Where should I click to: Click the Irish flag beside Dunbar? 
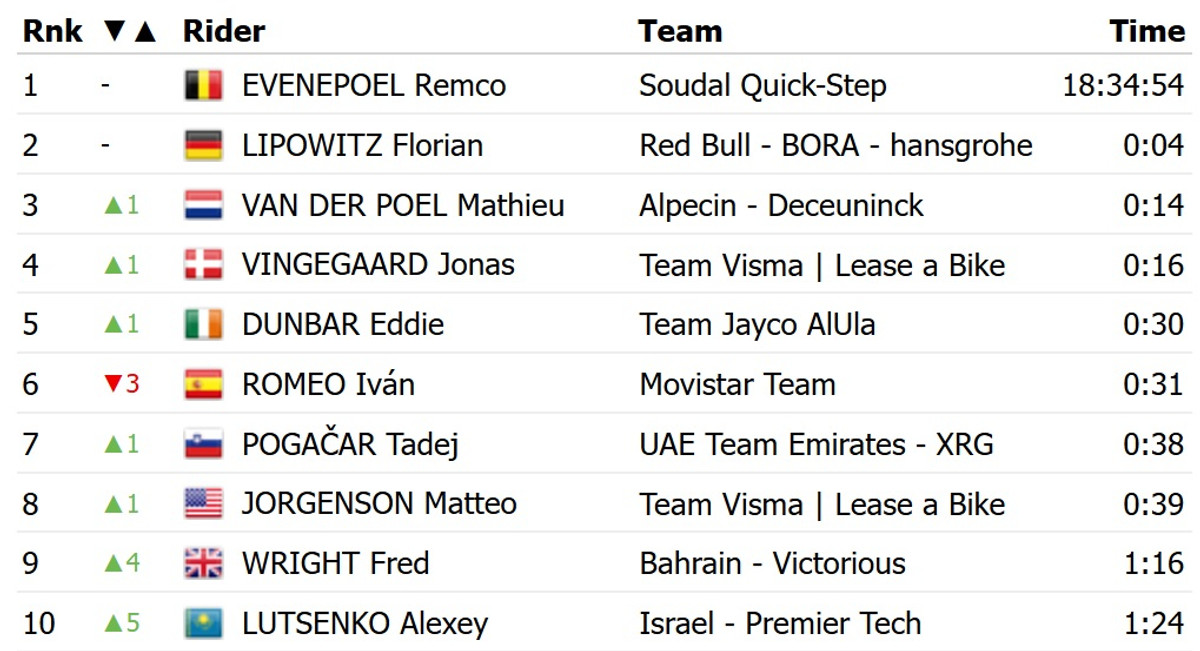[x=203, y=325]
